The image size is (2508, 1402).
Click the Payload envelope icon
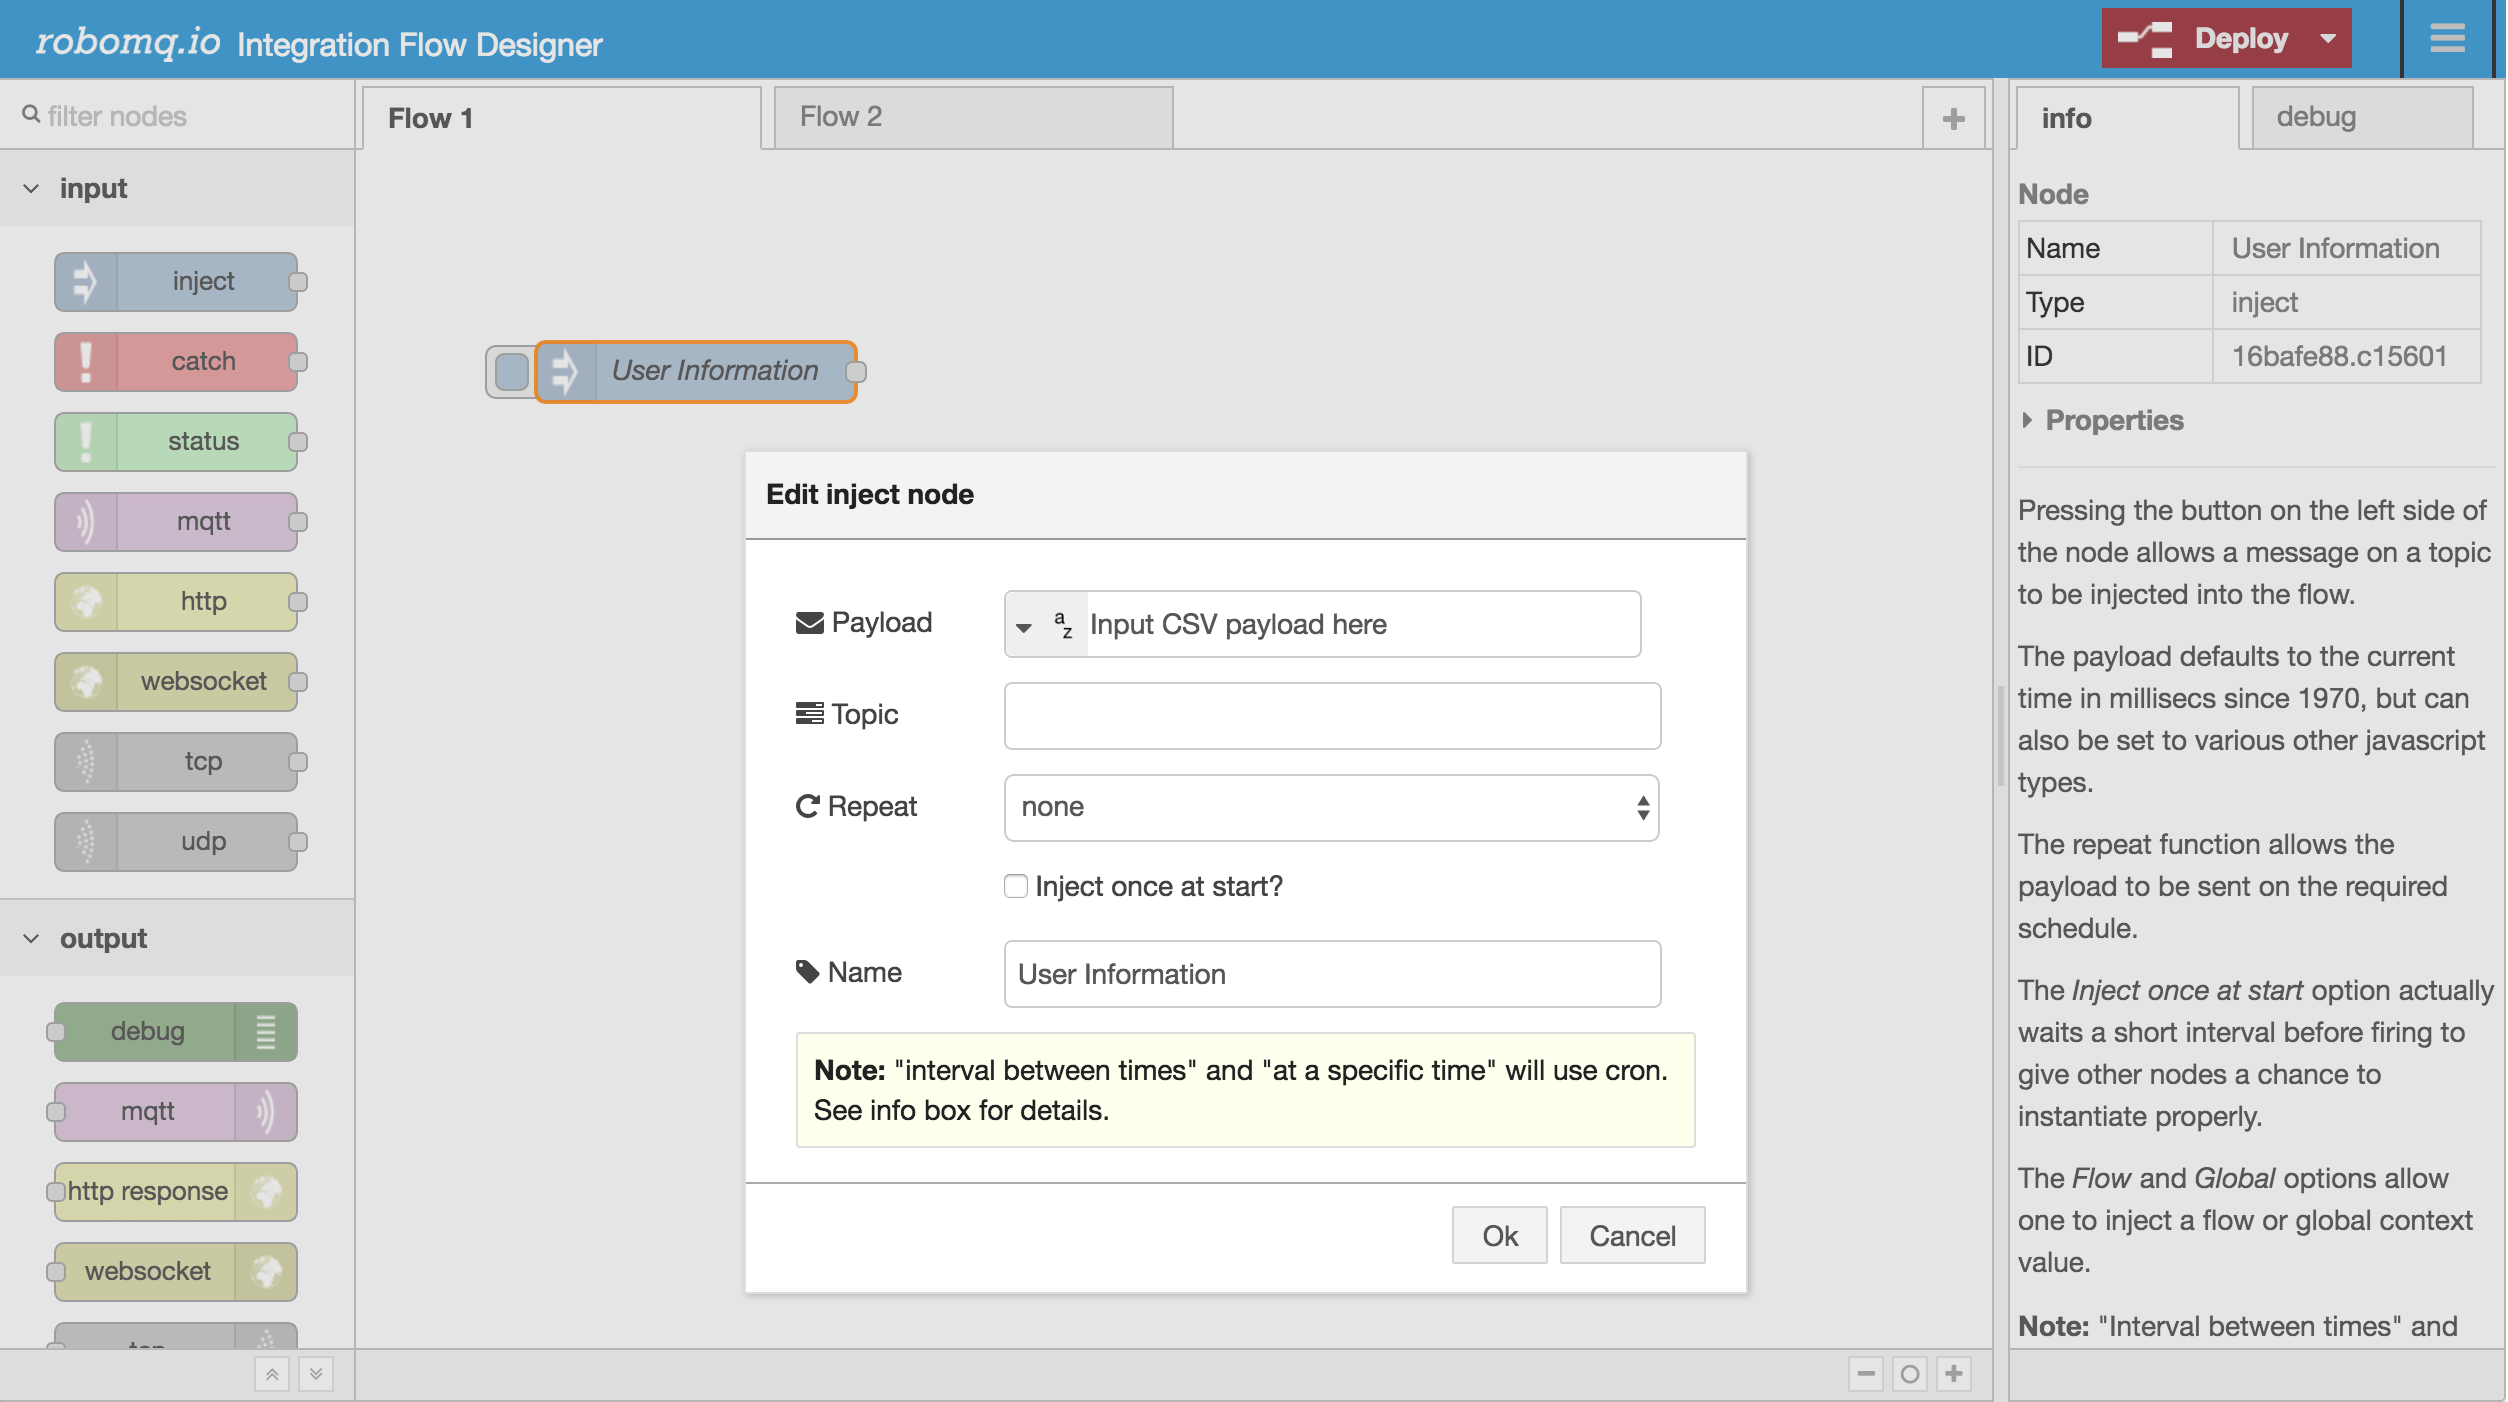(809, 623)
